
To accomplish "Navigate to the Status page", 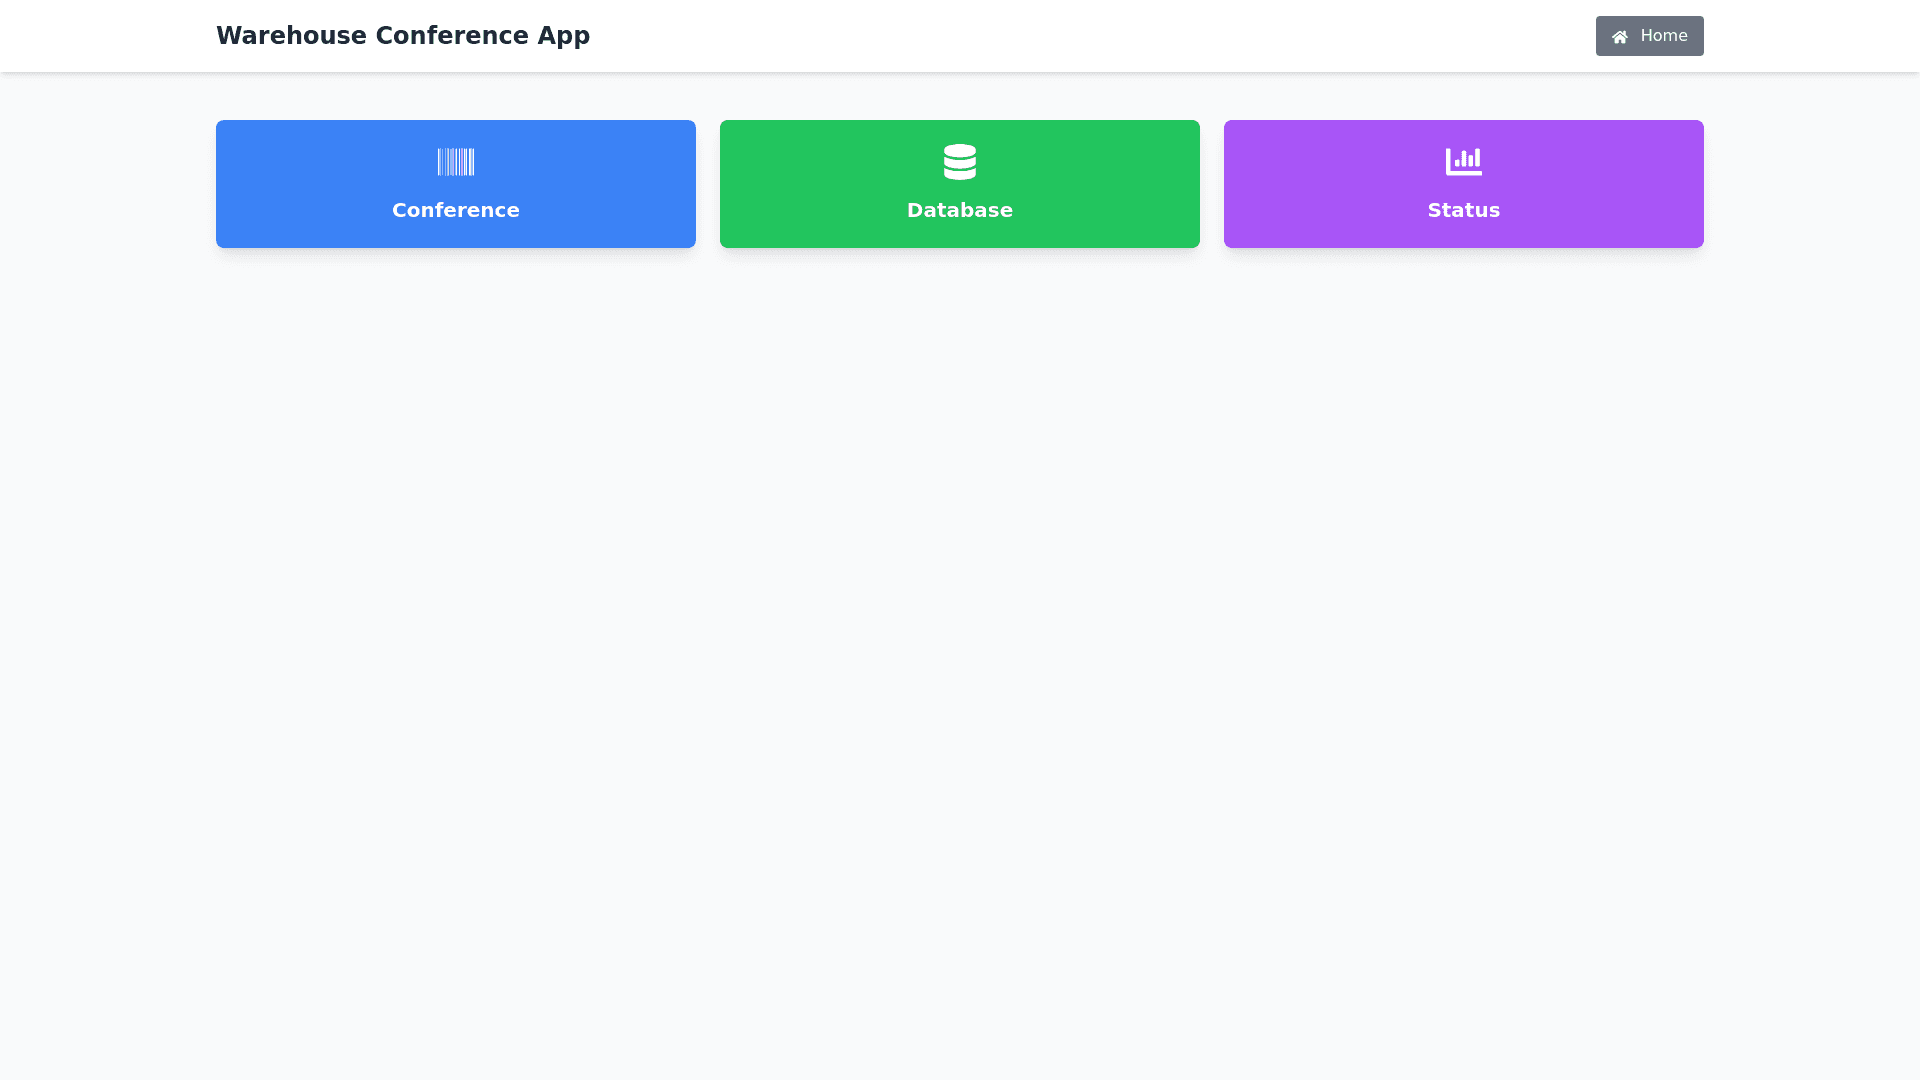I will click(1464, 184).
